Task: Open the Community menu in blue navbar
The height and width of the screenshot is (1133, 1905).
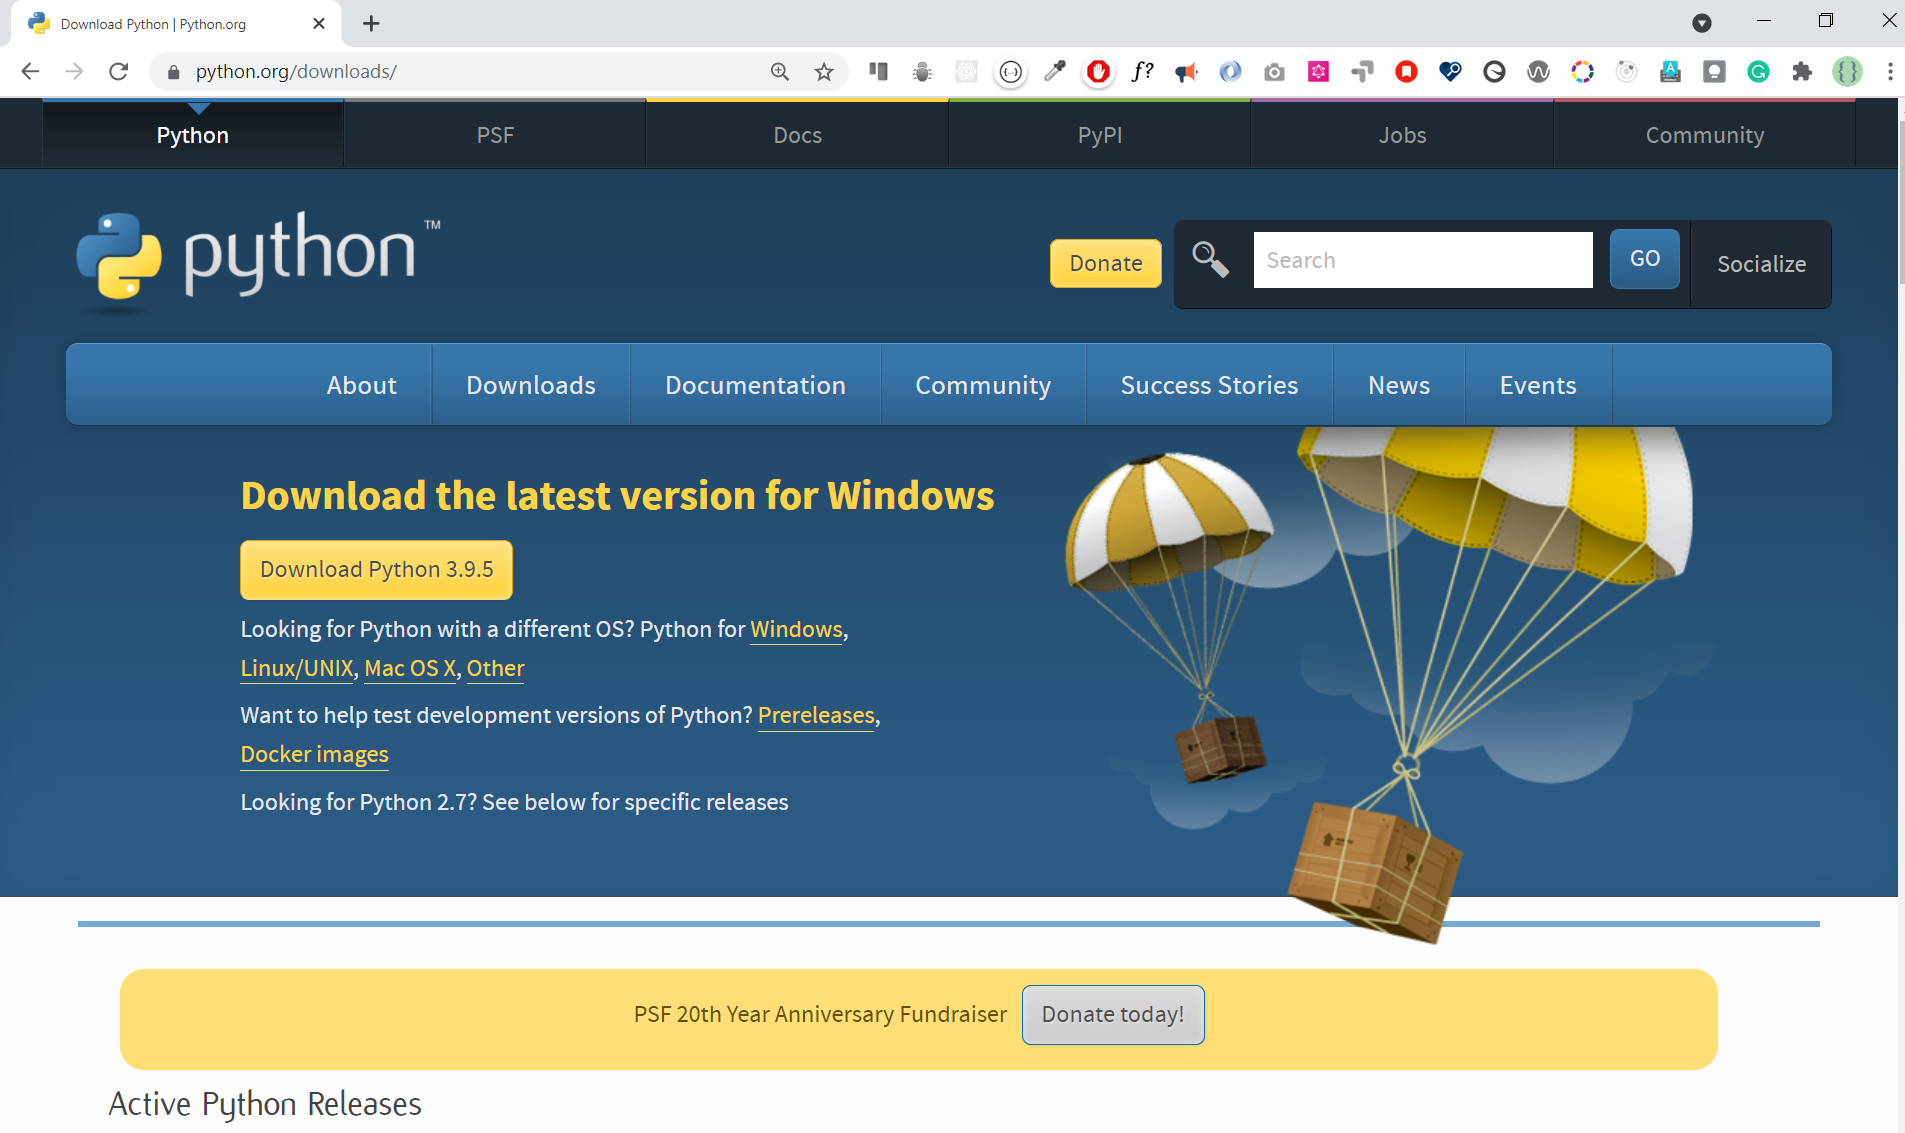Action: point(983,385)
